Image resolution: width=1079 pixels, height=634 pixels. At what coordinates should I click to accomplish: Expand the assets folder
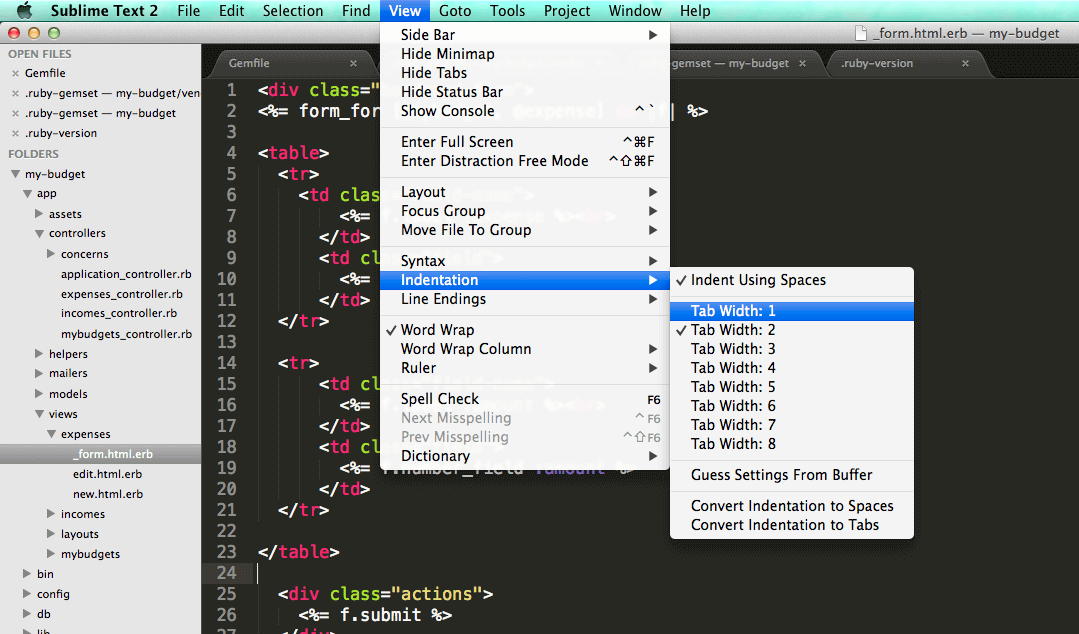(x=39, y=214)
